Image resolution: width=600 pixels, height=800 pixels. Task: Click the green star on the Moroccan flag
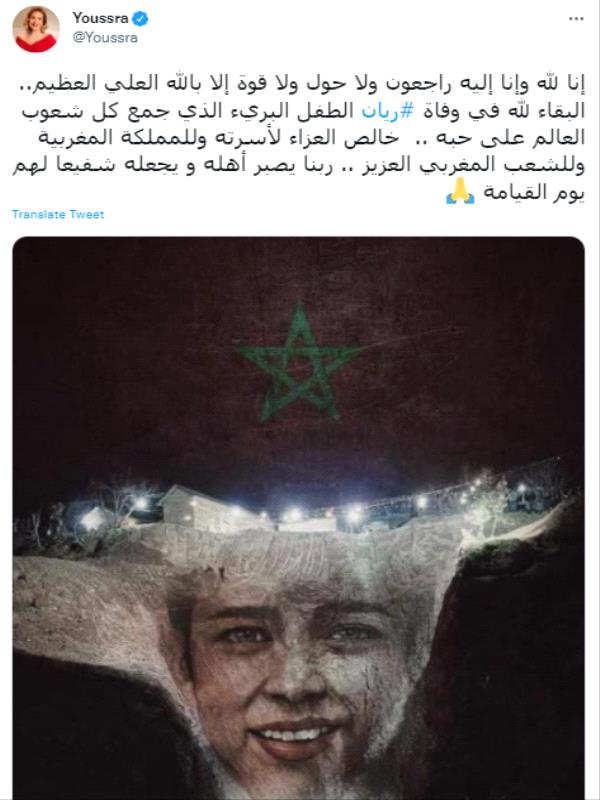pos(300,360)
